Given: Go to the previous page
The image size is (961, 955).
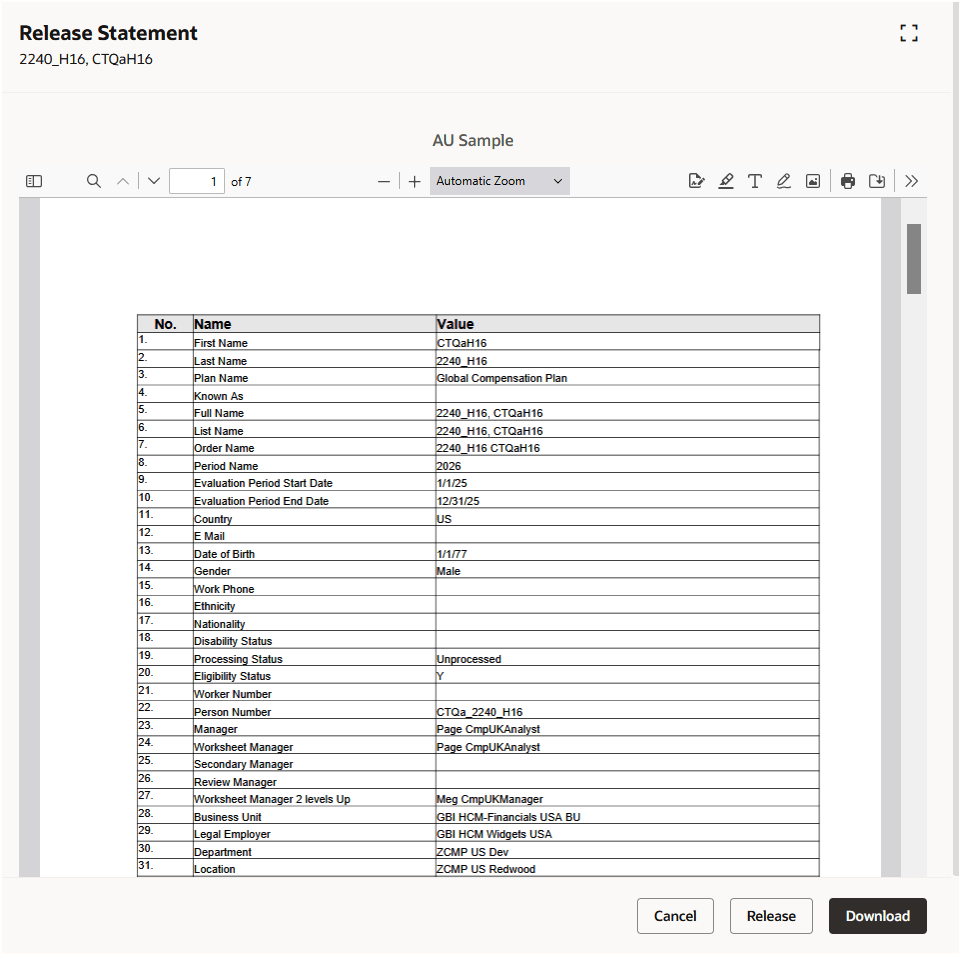Looking at the screenshot, I should coord(122,181).
